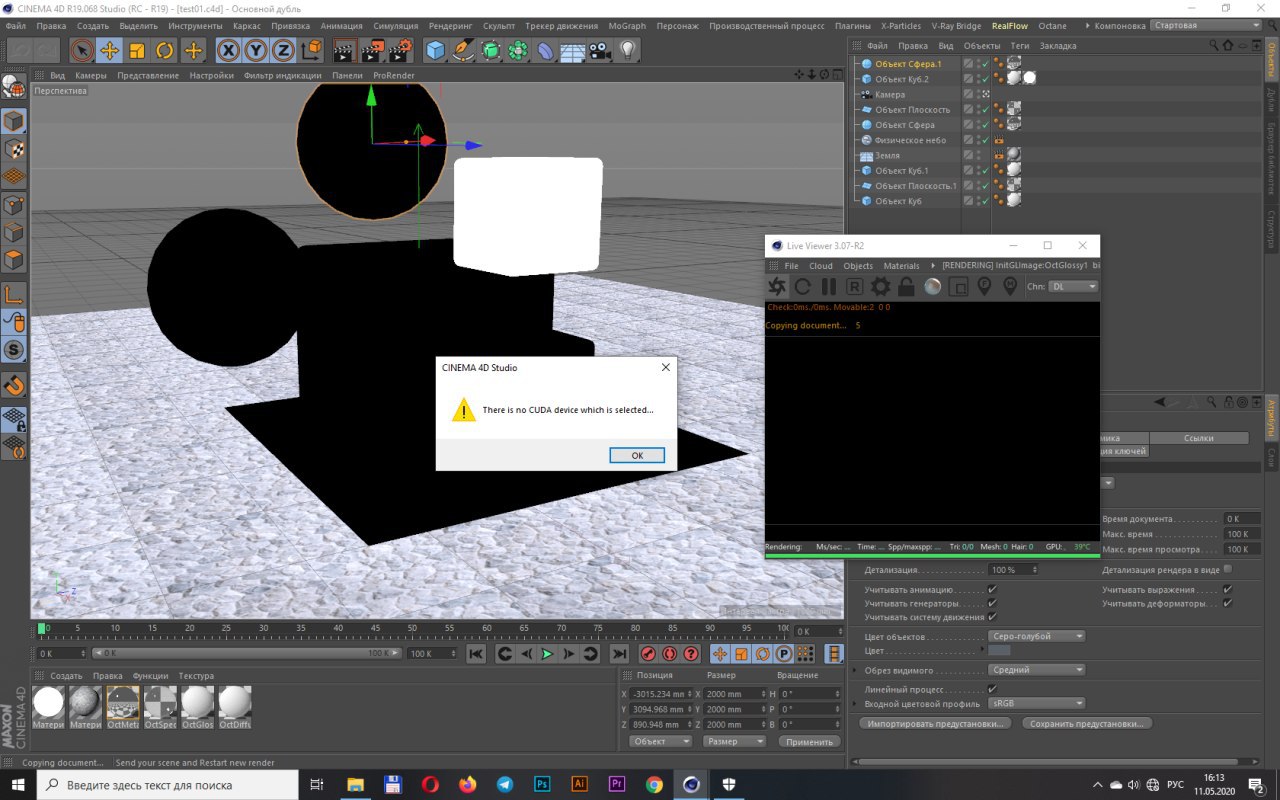Viewport: 1280px width, 800px height.
Task: Start Octane render in Live Viewer
Action: coord(777,287)
